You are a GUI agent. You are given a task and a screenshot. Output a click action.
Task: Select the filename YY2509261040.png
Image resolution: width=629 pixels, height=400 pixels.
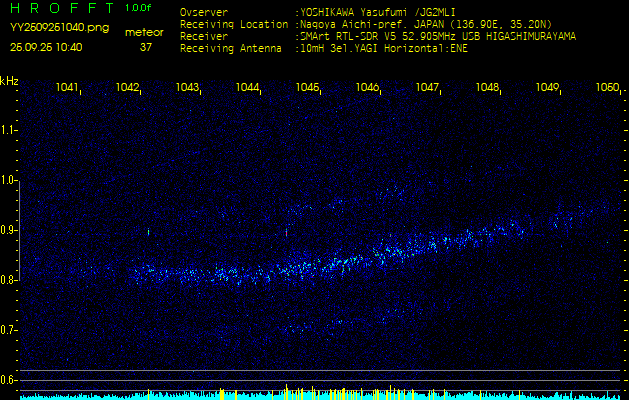pyautogui.click(x=59, y=28)
